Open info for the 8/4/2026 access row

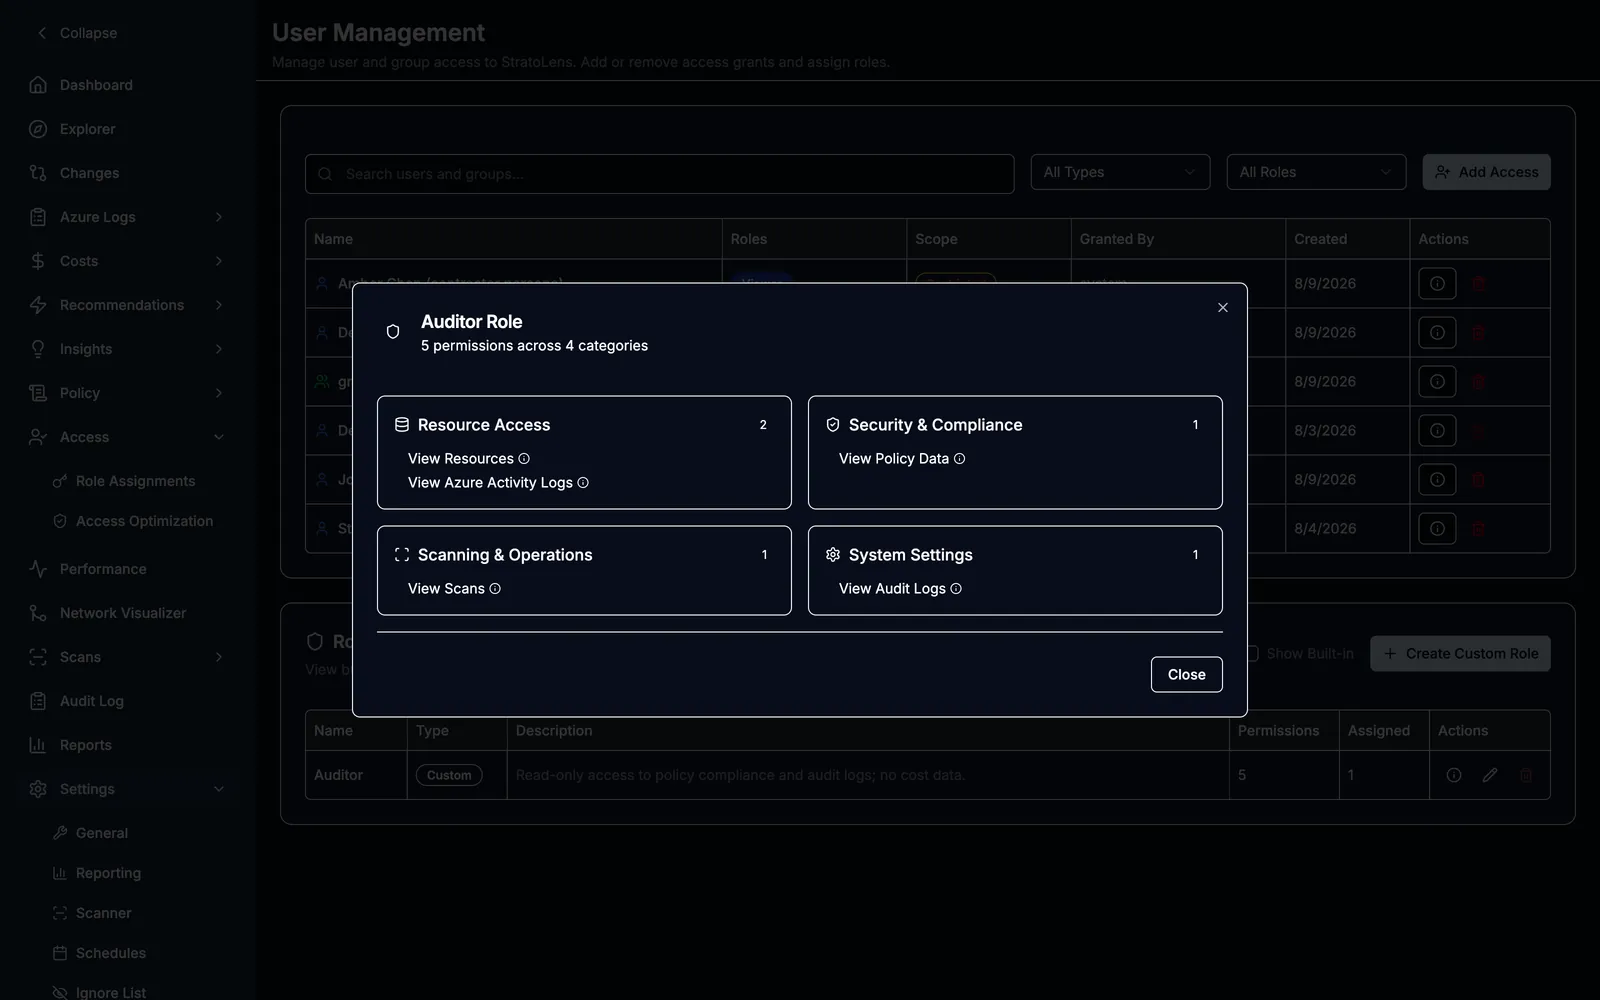pos(1437,529)
